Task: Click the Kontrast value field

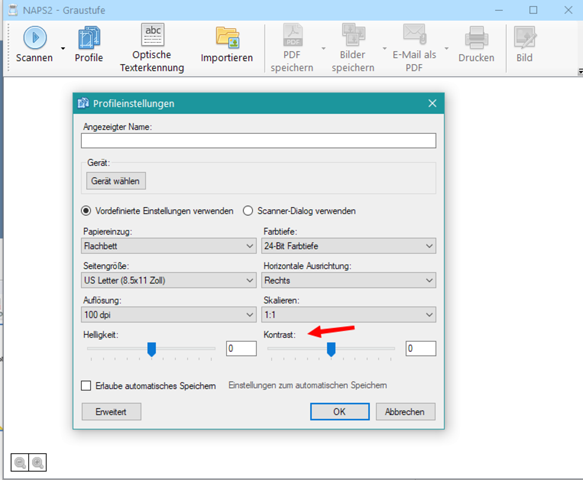Action: [x=421, y=349]
